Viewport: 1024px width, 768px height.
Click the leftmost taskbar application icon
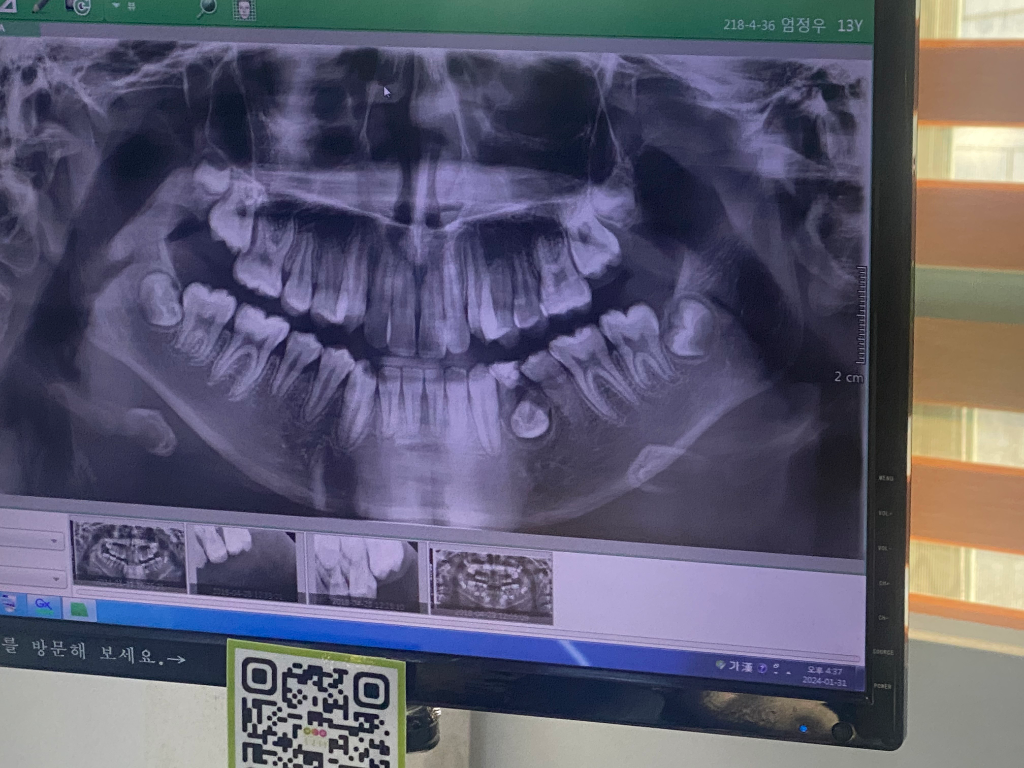coord(8,602)
